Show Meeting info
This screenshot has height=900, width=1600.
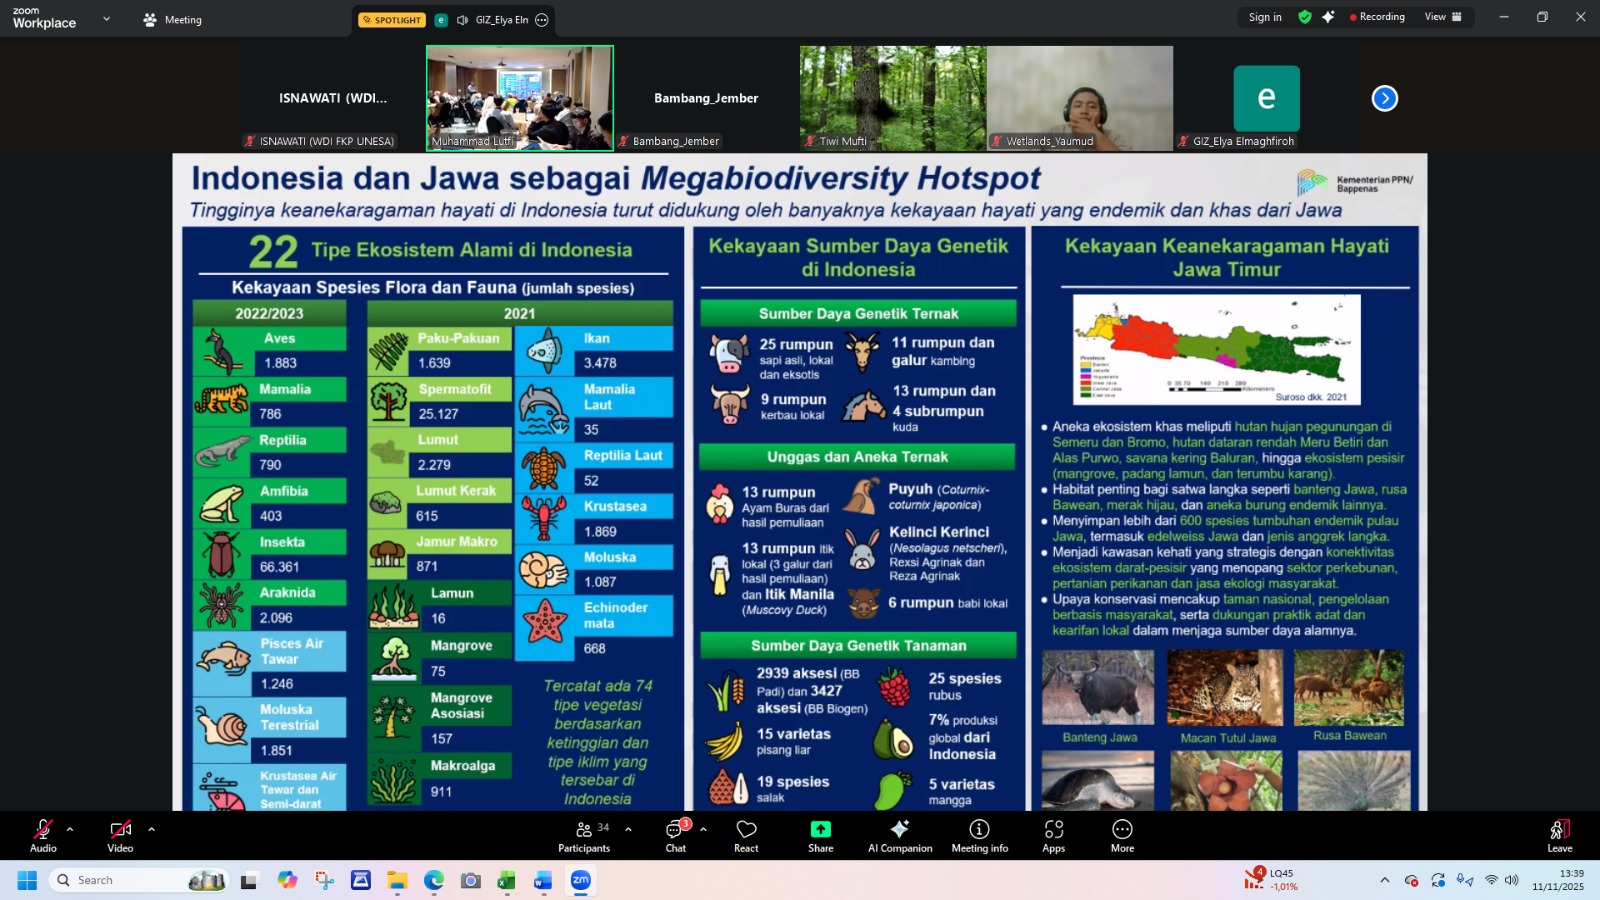(x=979, y=835)
